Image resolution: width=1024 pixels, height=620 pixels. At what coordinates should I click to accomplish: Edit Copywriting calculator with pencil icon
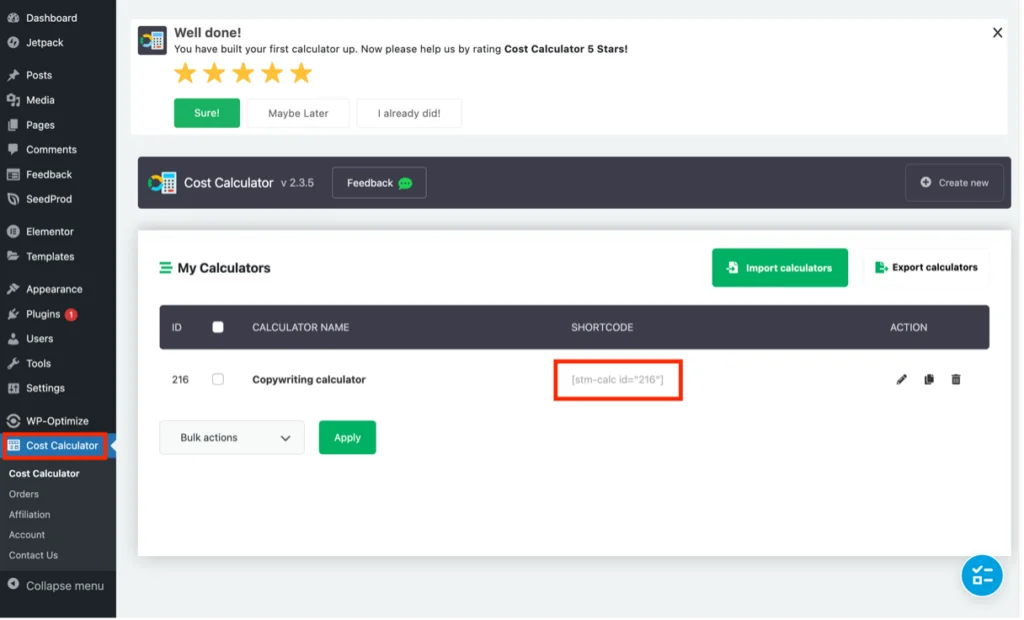coord(901,380)
